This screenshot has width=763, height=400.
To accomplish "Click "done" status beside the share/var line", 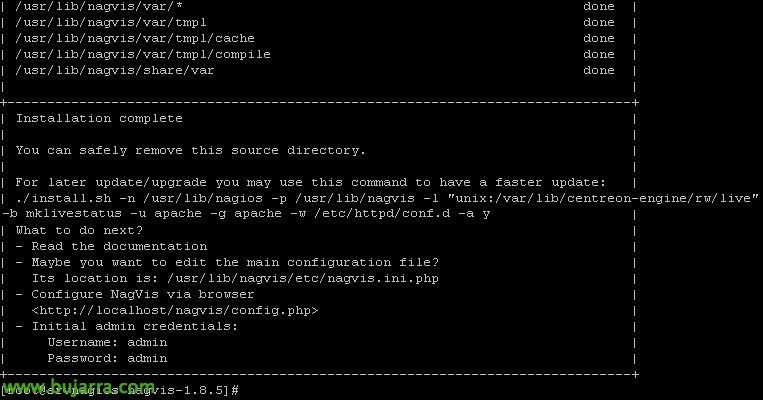I will [x=598, y=70].
